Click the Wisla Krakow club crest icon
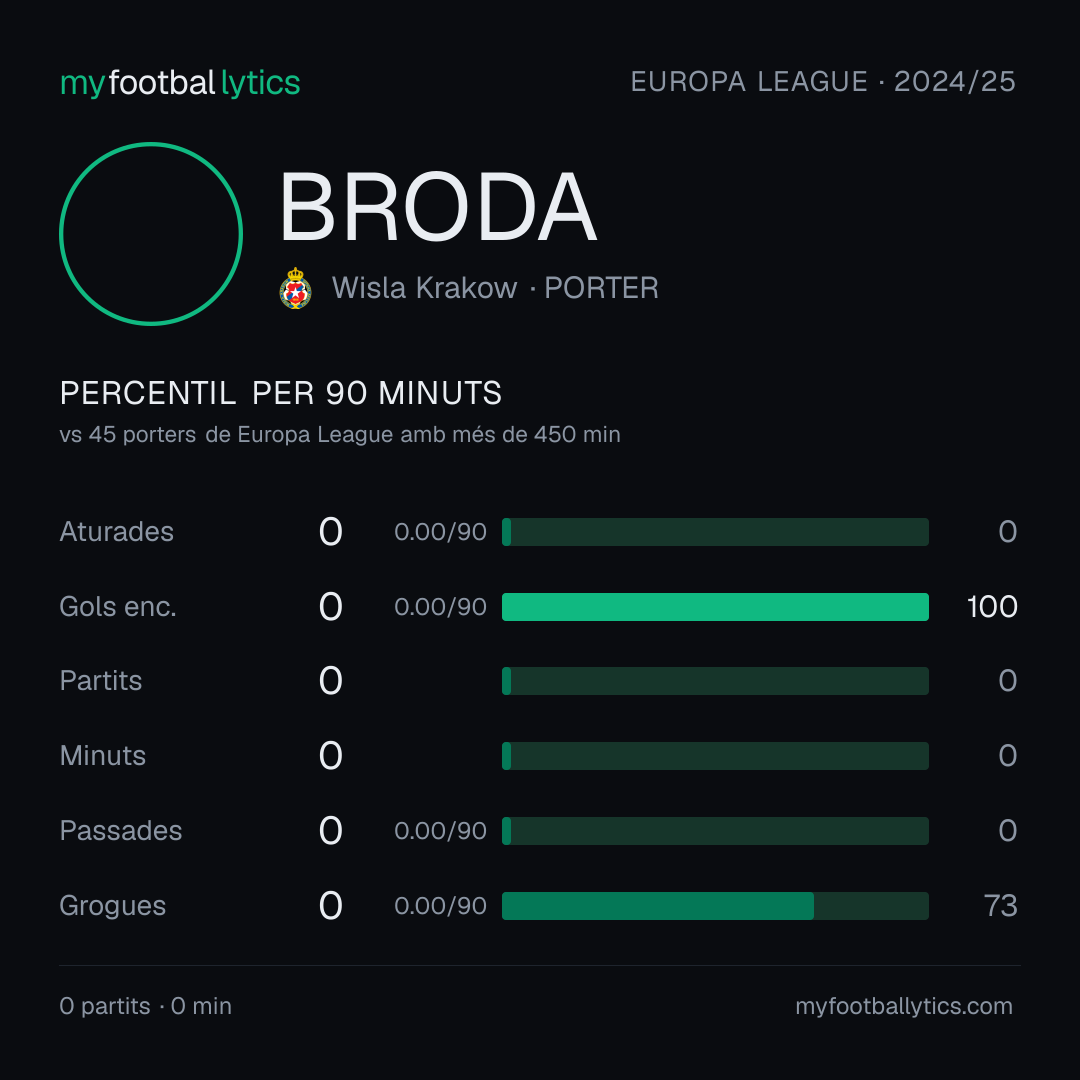The height and width of the screenshot is (1080, 1080). (295, 288)
